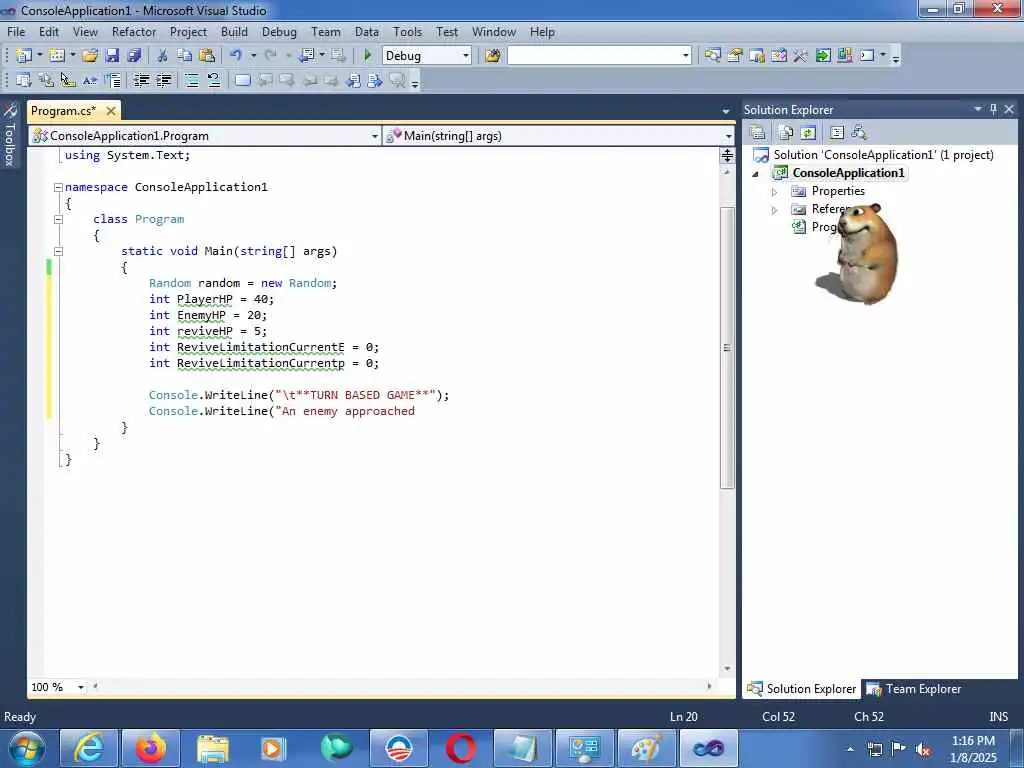Close the Program.cs* document tab

pyautogui.click(x=111, y=111)
